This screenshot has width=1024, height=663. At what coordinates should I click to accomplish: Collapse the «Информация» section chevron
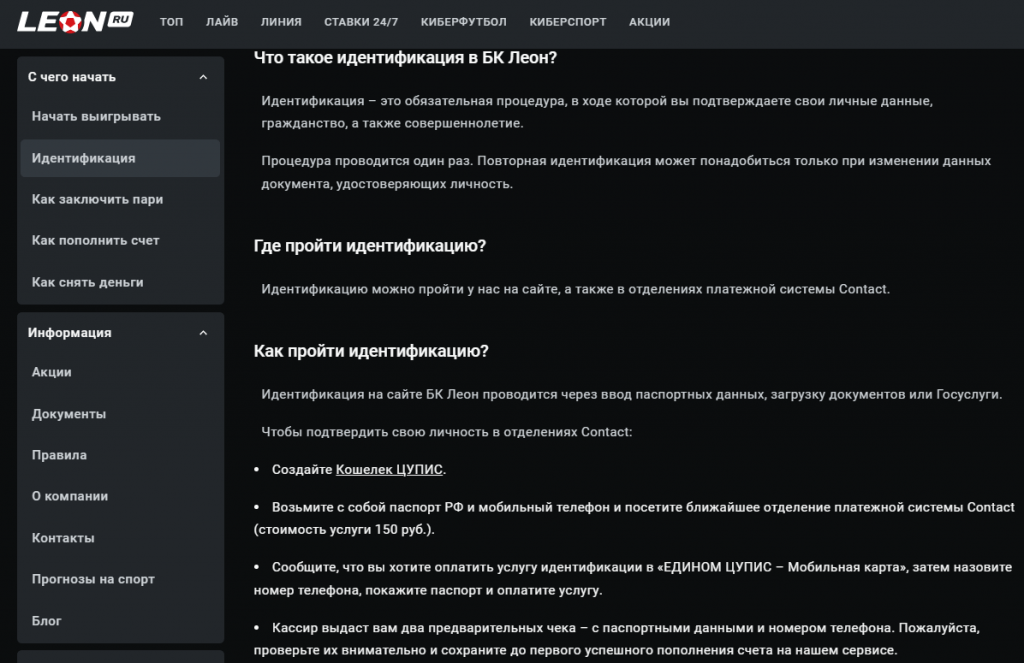click(203, 333)
